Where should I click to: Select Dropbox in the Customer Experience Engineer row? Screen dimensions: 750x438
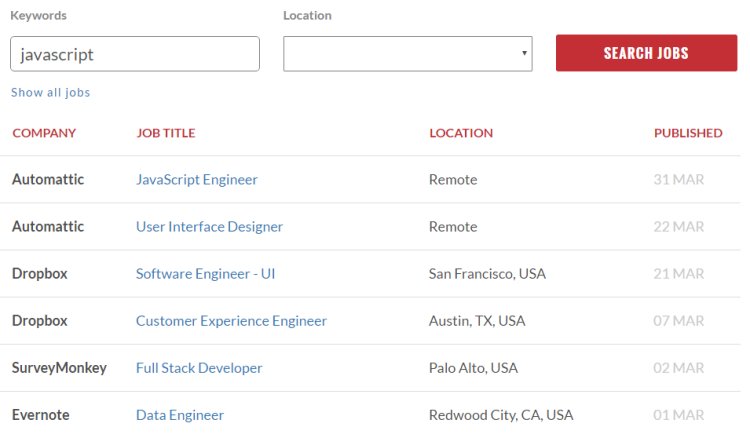(40, 320)
